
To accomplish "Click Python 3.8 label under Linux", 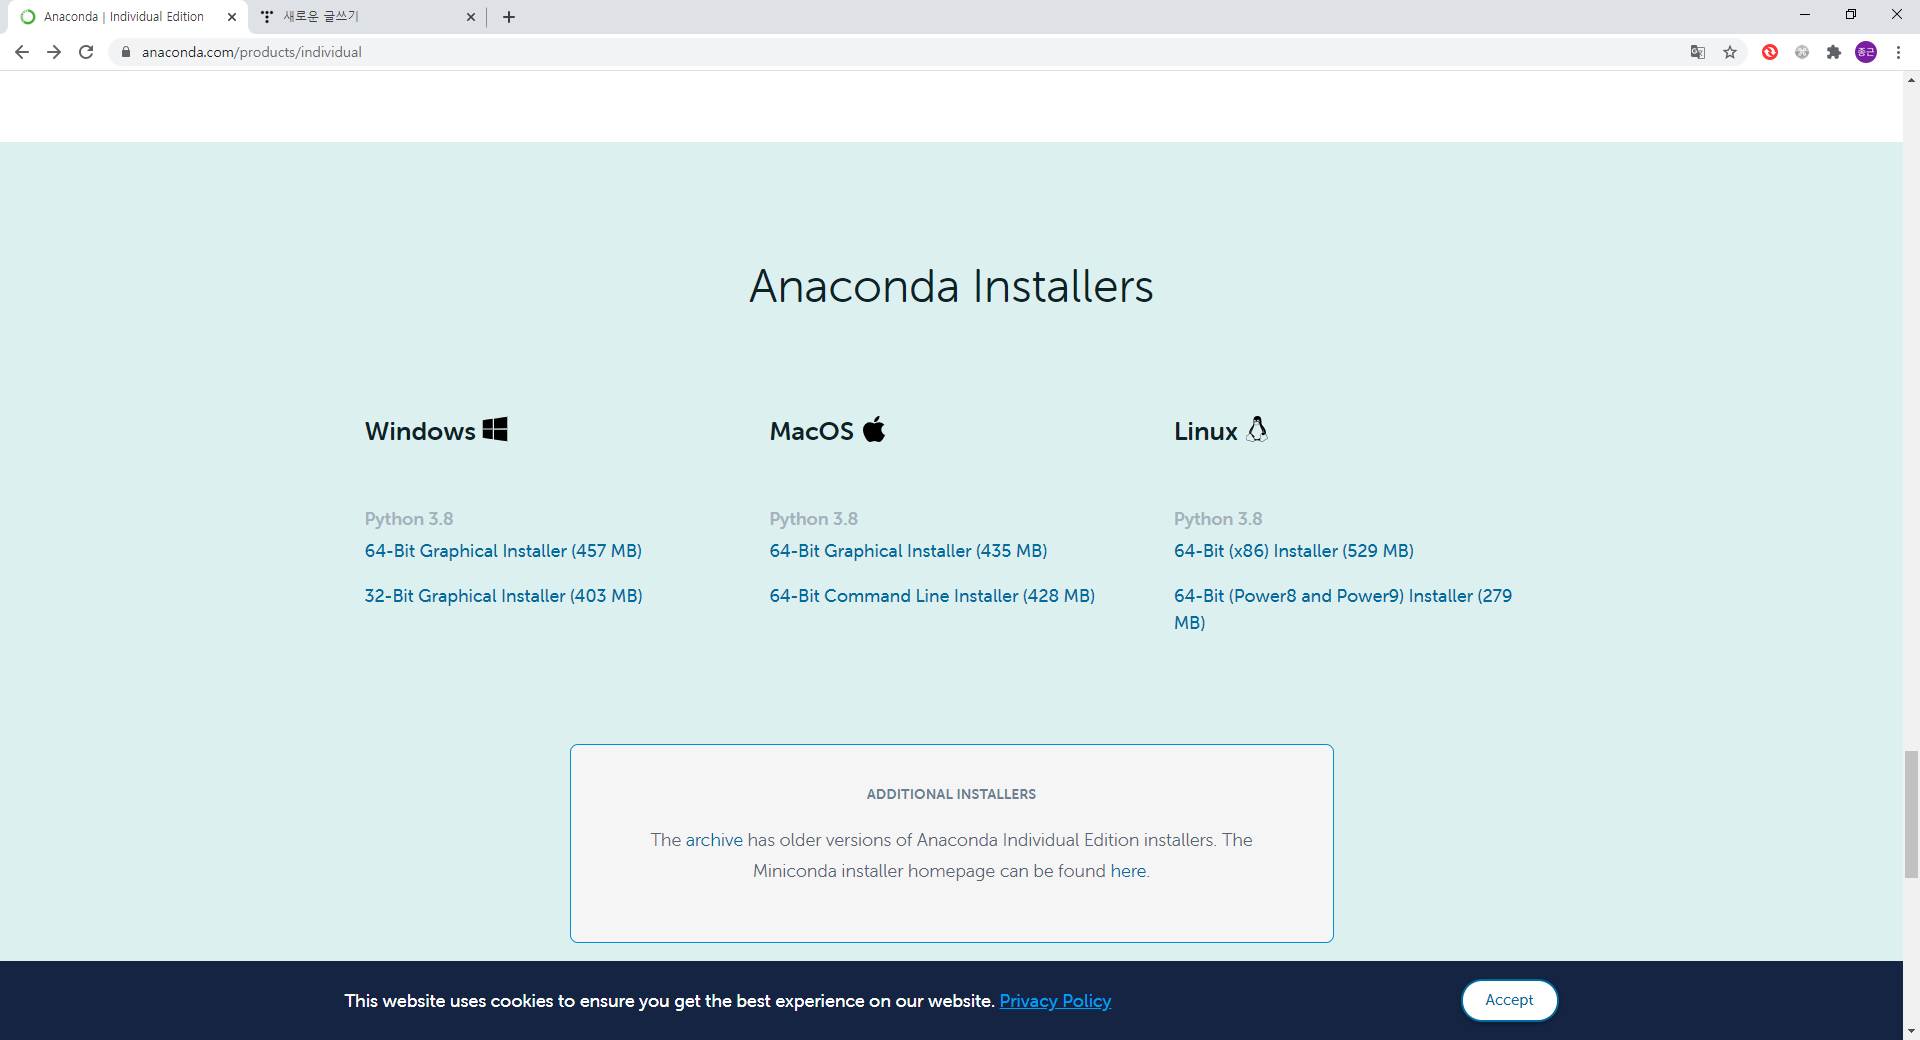I will [x=1218, y=519].
